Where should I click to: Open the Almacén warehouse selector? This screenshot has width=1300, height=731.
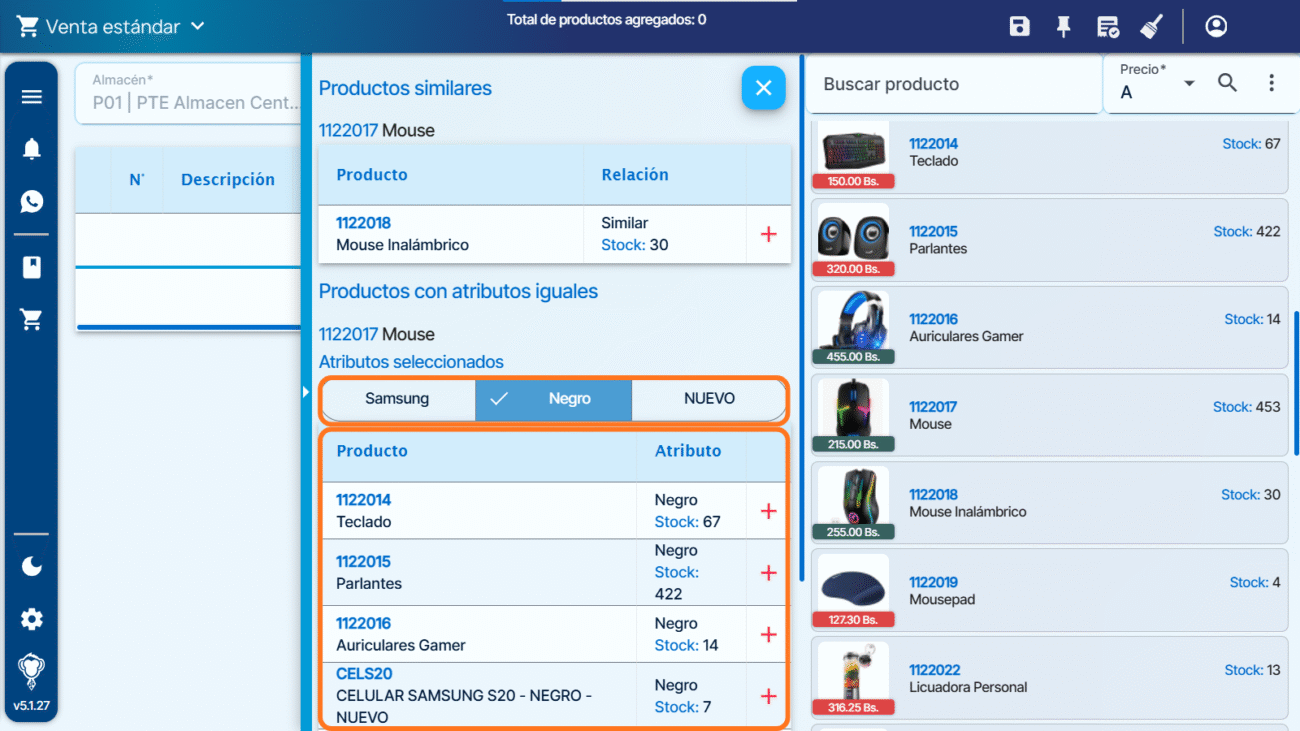(x=188, y=94)
